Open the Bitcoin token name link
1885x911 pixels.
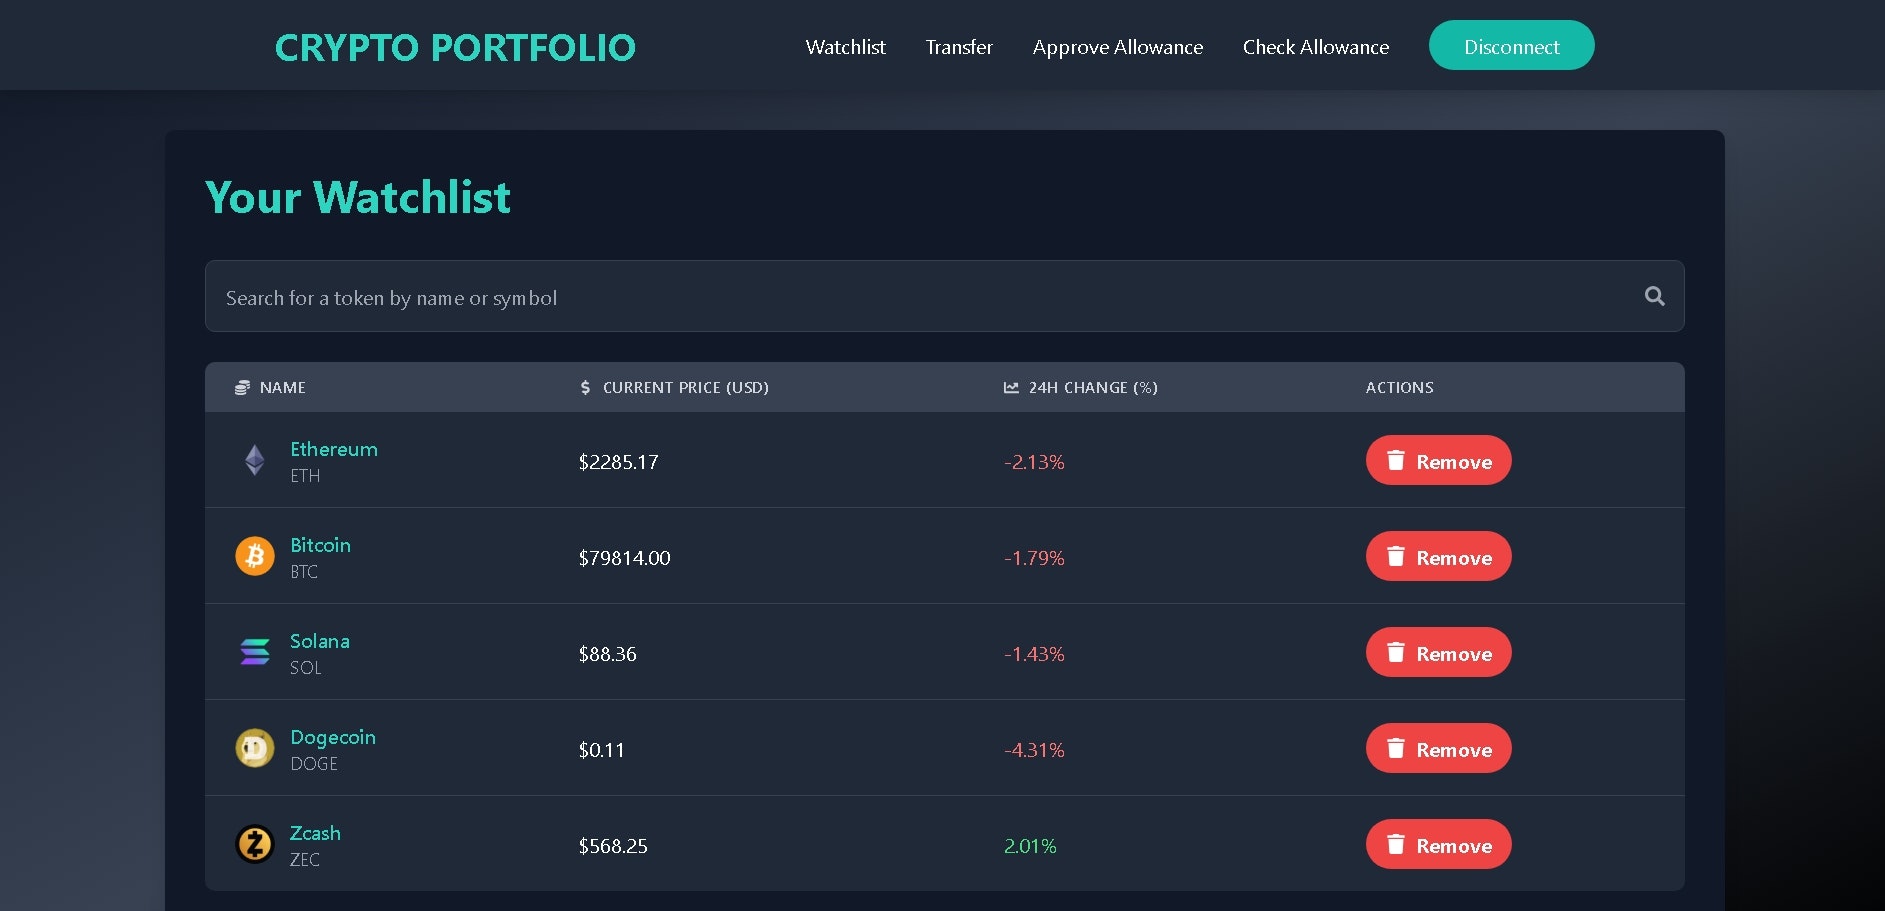pos(320,545)
